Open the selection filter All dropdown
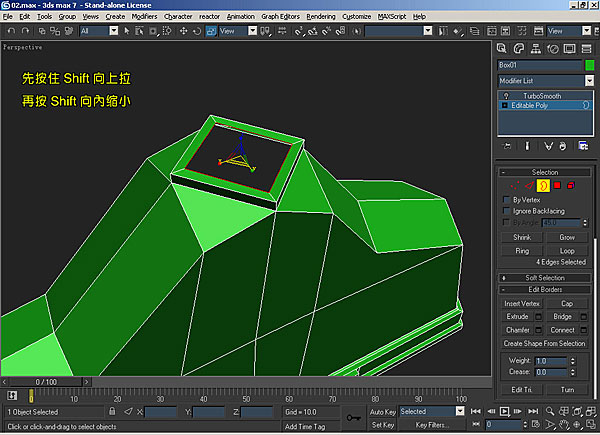 [x=114, y=31]
